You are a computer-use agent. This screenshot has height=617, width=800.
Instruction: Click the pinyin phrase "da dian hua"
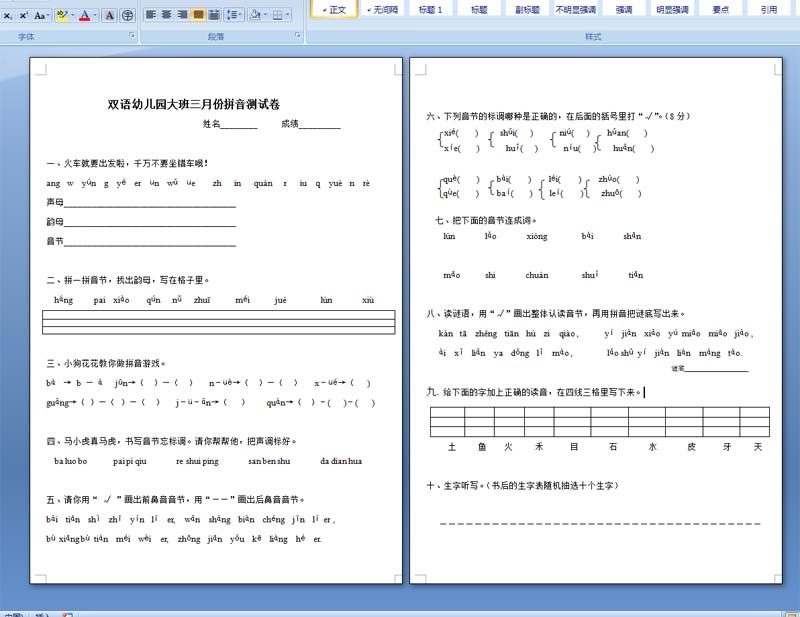click(341, 461)
